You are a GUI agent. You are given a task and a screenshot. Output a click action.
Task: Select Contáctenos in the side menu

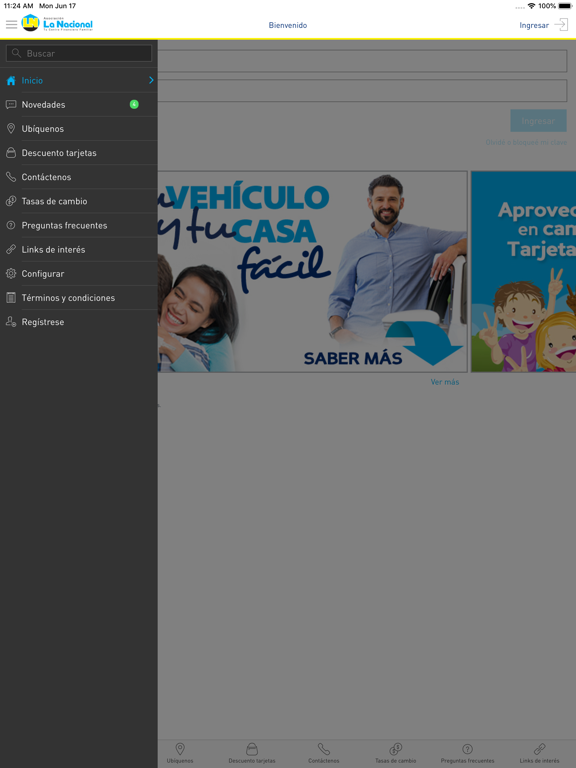pos(78,177)
